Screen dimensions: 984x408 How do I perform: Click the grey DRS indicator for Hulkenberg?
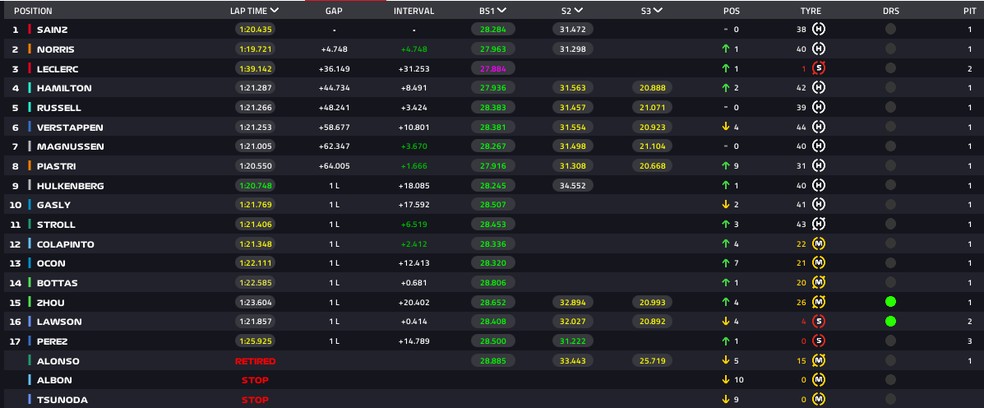click(890, 185)
